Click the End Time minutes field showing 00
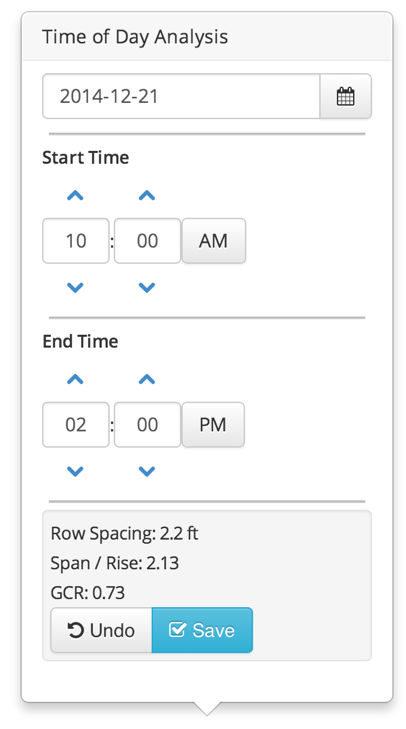 (x=147, y=424)
